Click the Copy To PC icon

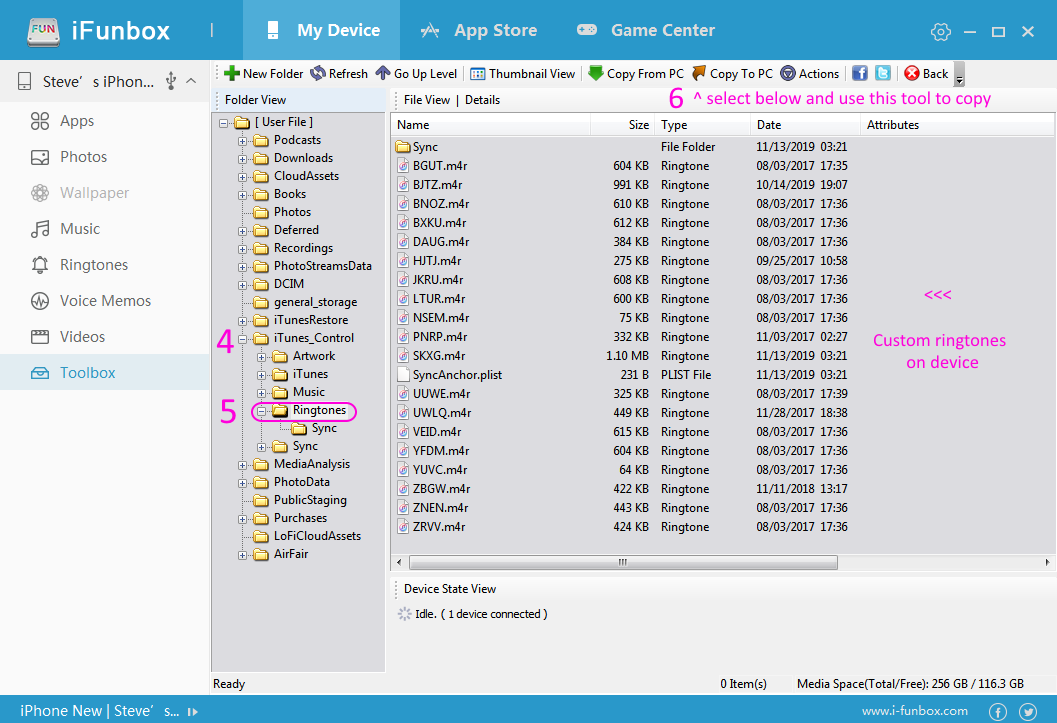pos(699,73)
